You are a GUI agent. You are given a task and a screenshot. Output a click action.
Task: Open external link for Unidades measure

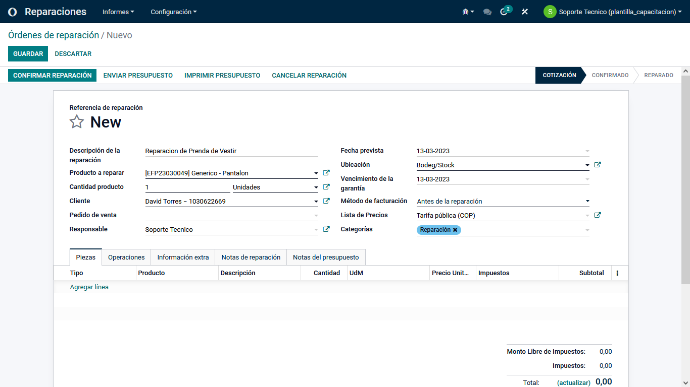326,187
